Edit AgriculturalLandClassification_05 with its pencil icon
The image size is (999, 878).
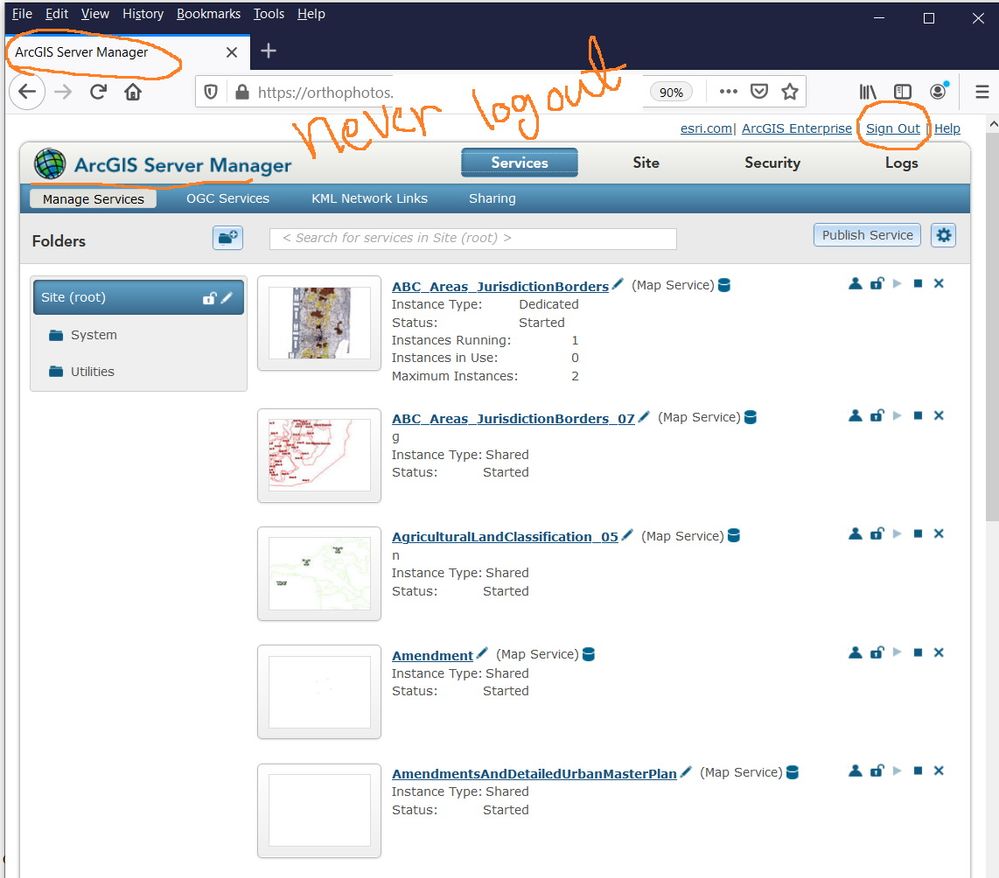coord(627,535)
